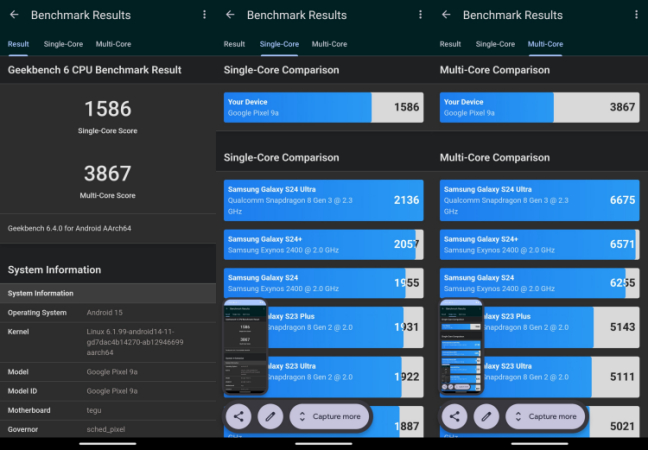Tap gesture navigation pill under middle panel
Image resolution: width=648 pixels, height=450 pixels.
click(324, 444)
